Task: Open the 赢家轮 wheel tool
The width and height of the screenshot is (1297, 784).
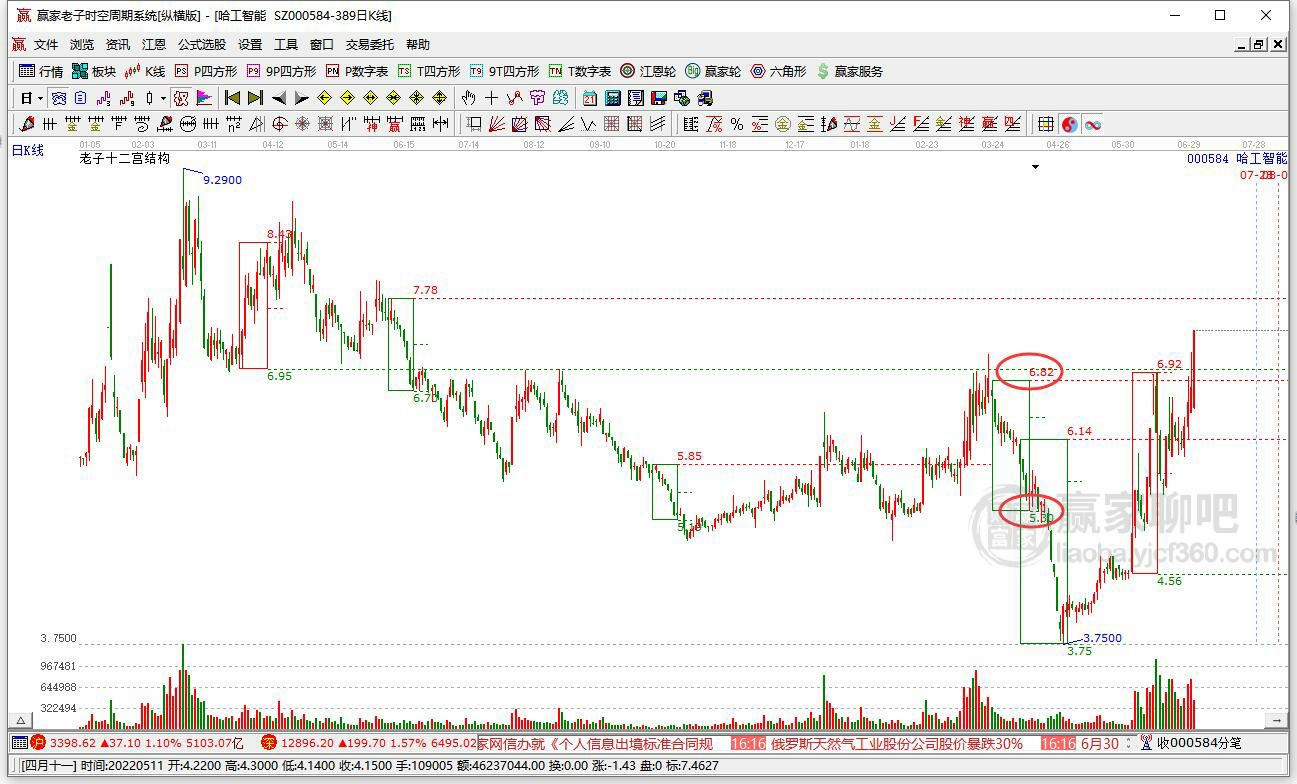Action: pos(713,71)
